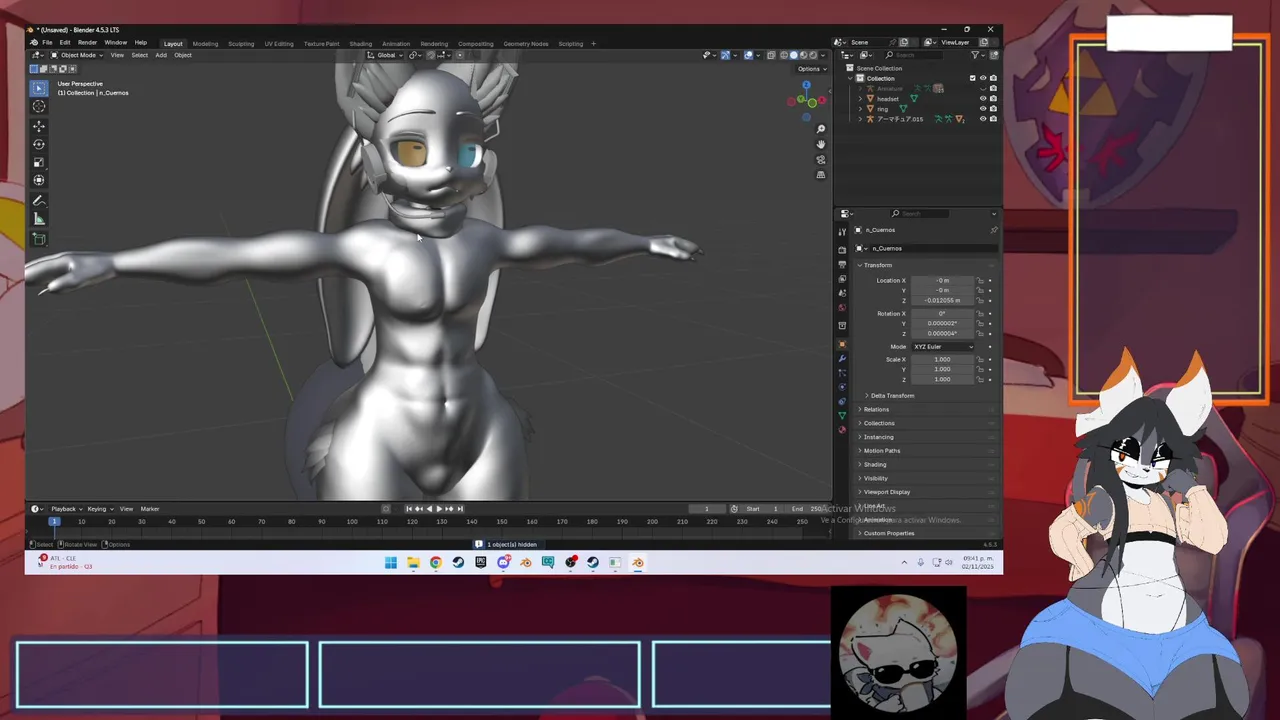Select the Transform tool
Viewport: 1280px width, 720px height.
point(39,180)
